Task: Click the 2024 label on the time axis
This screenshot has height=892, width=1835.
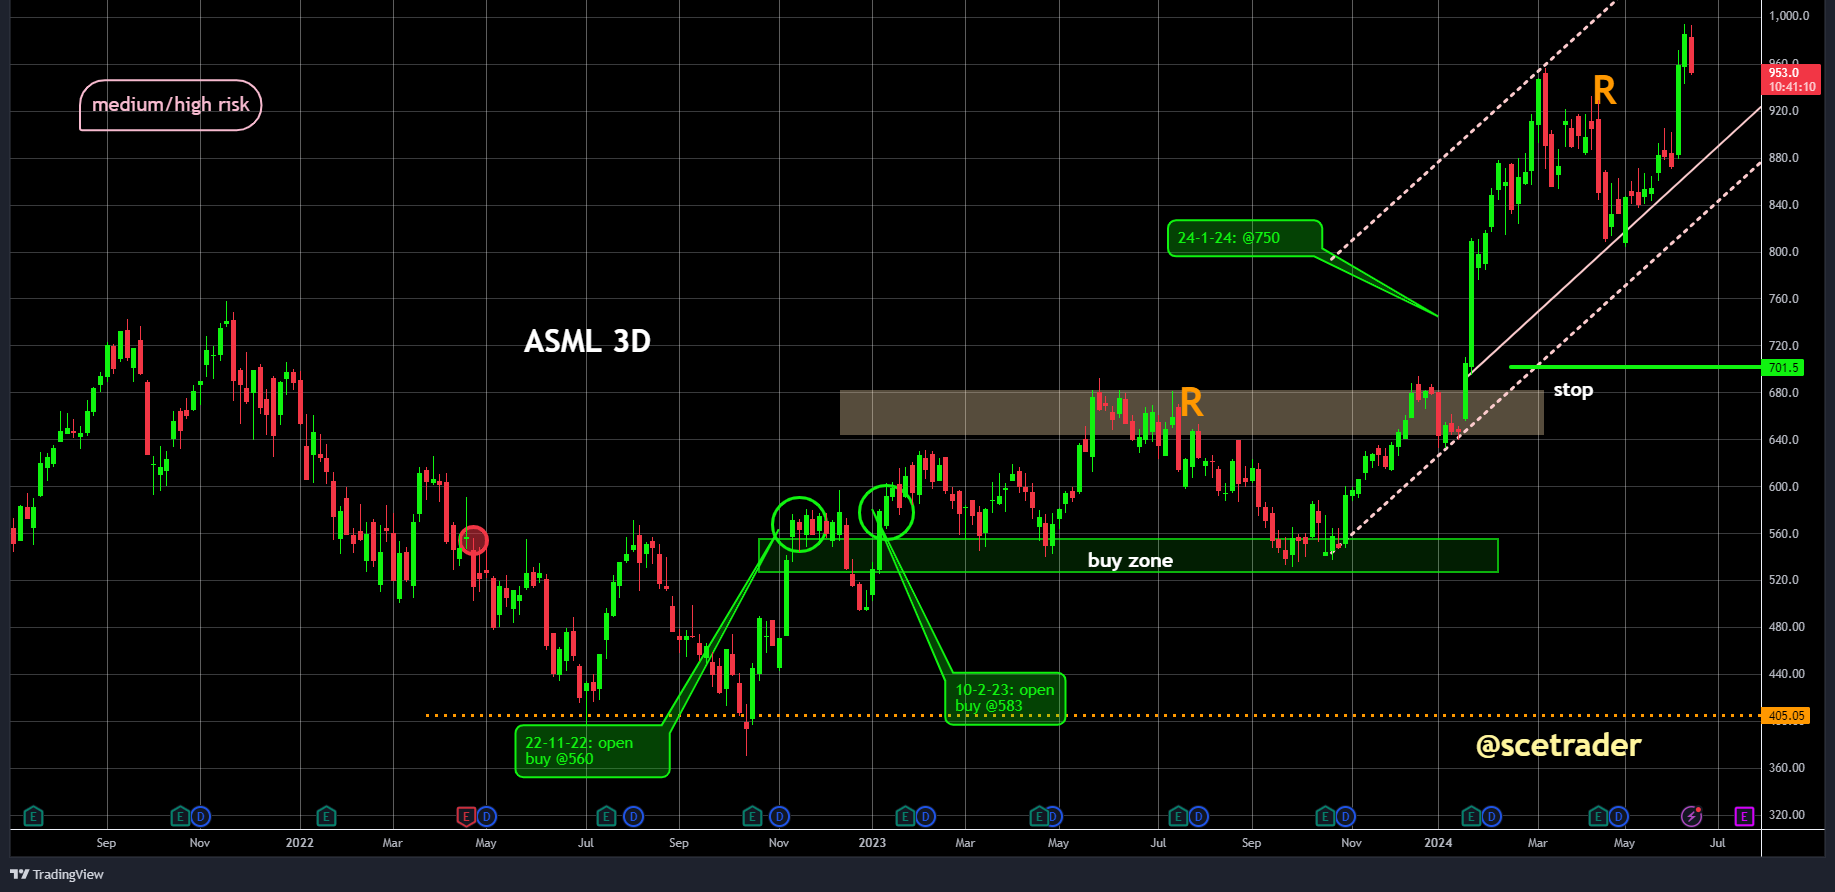Action: tap(1438, 843)
